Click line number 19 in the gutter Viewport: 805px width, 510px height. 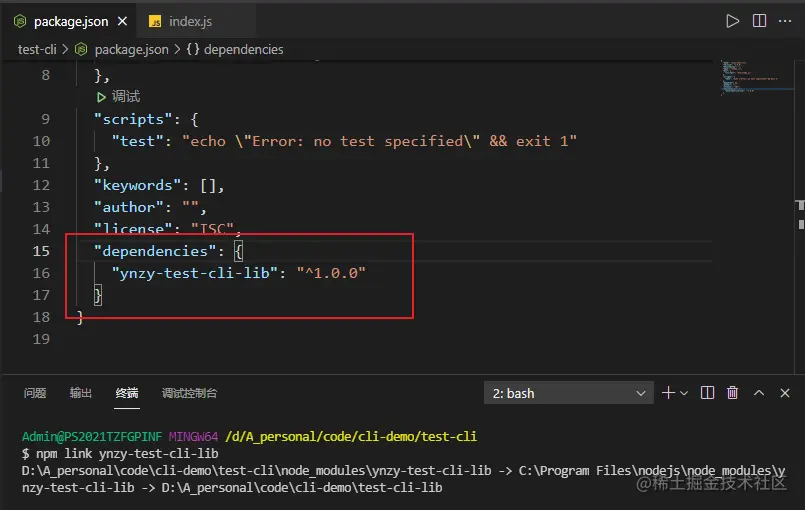pyautogui.click(x=42, y=339)
